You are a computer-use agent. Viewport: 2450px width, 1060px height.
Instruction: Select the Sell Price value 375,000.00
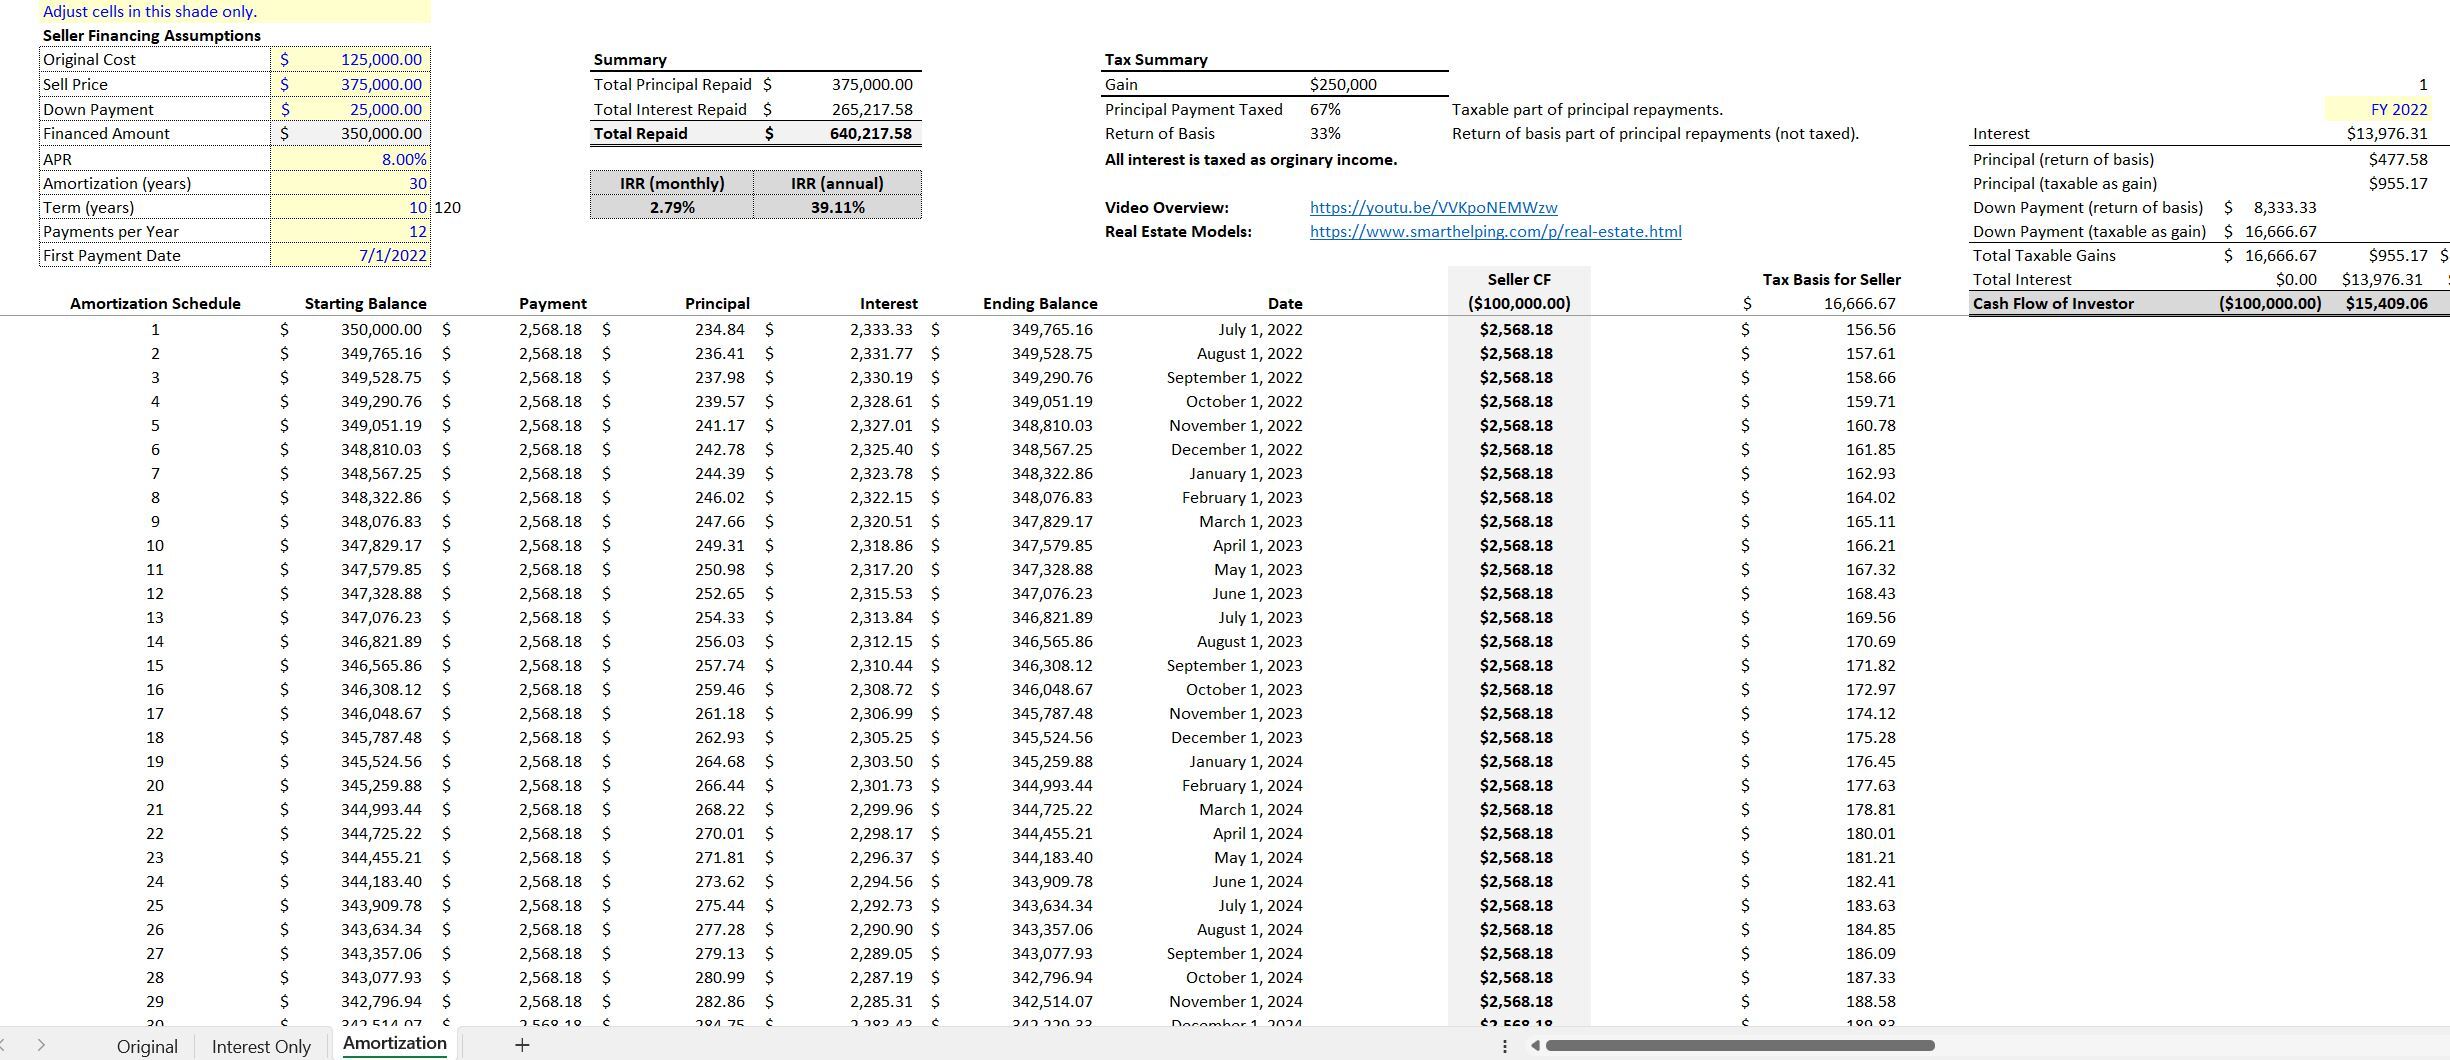click(x=351, y=85)
